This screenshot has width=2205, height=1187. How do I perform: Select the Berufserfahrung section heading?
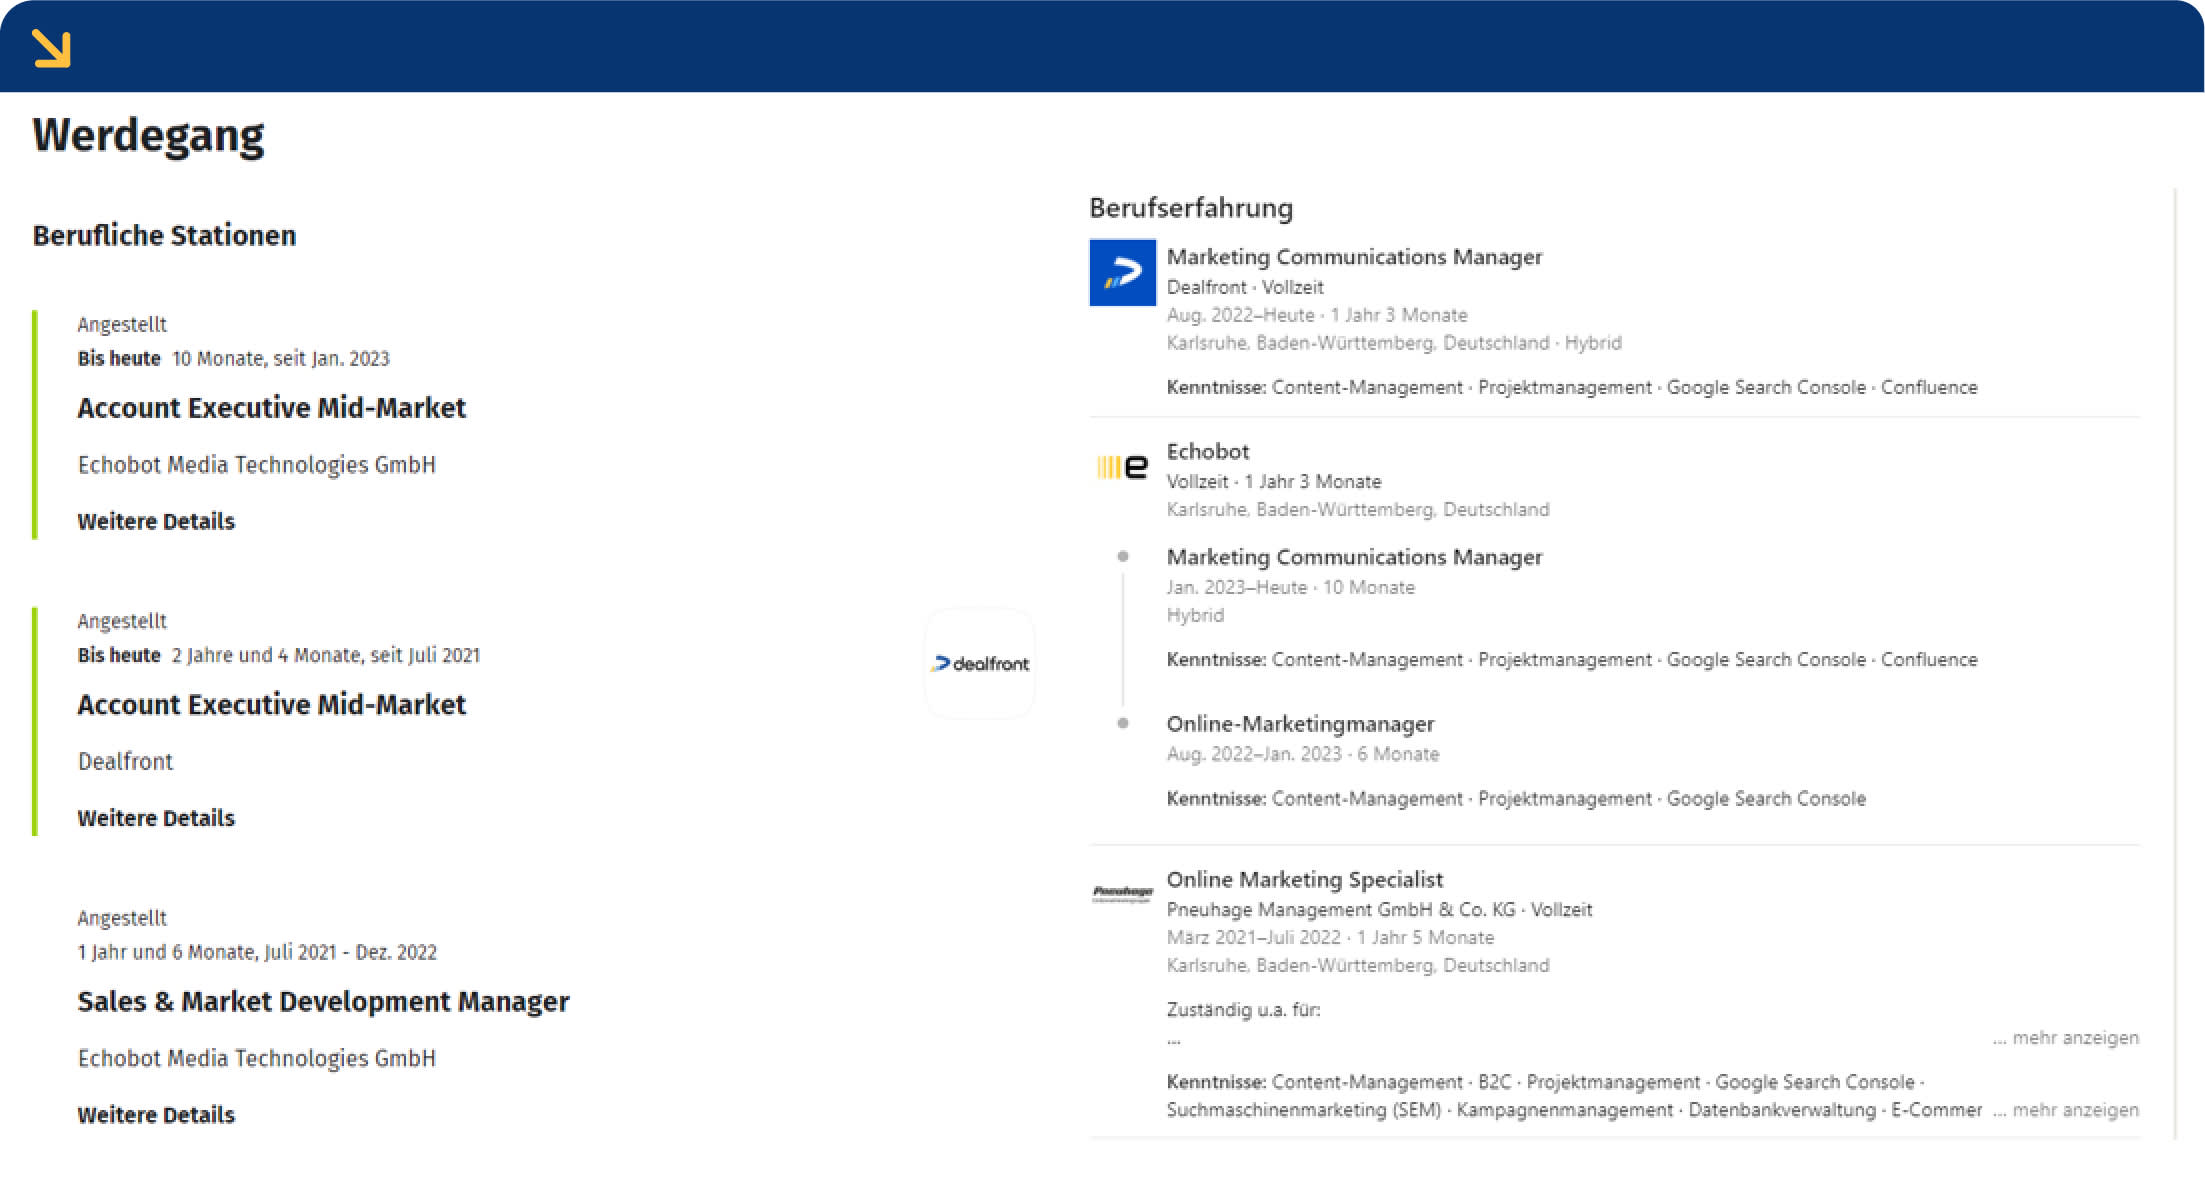coord(1190,208)
